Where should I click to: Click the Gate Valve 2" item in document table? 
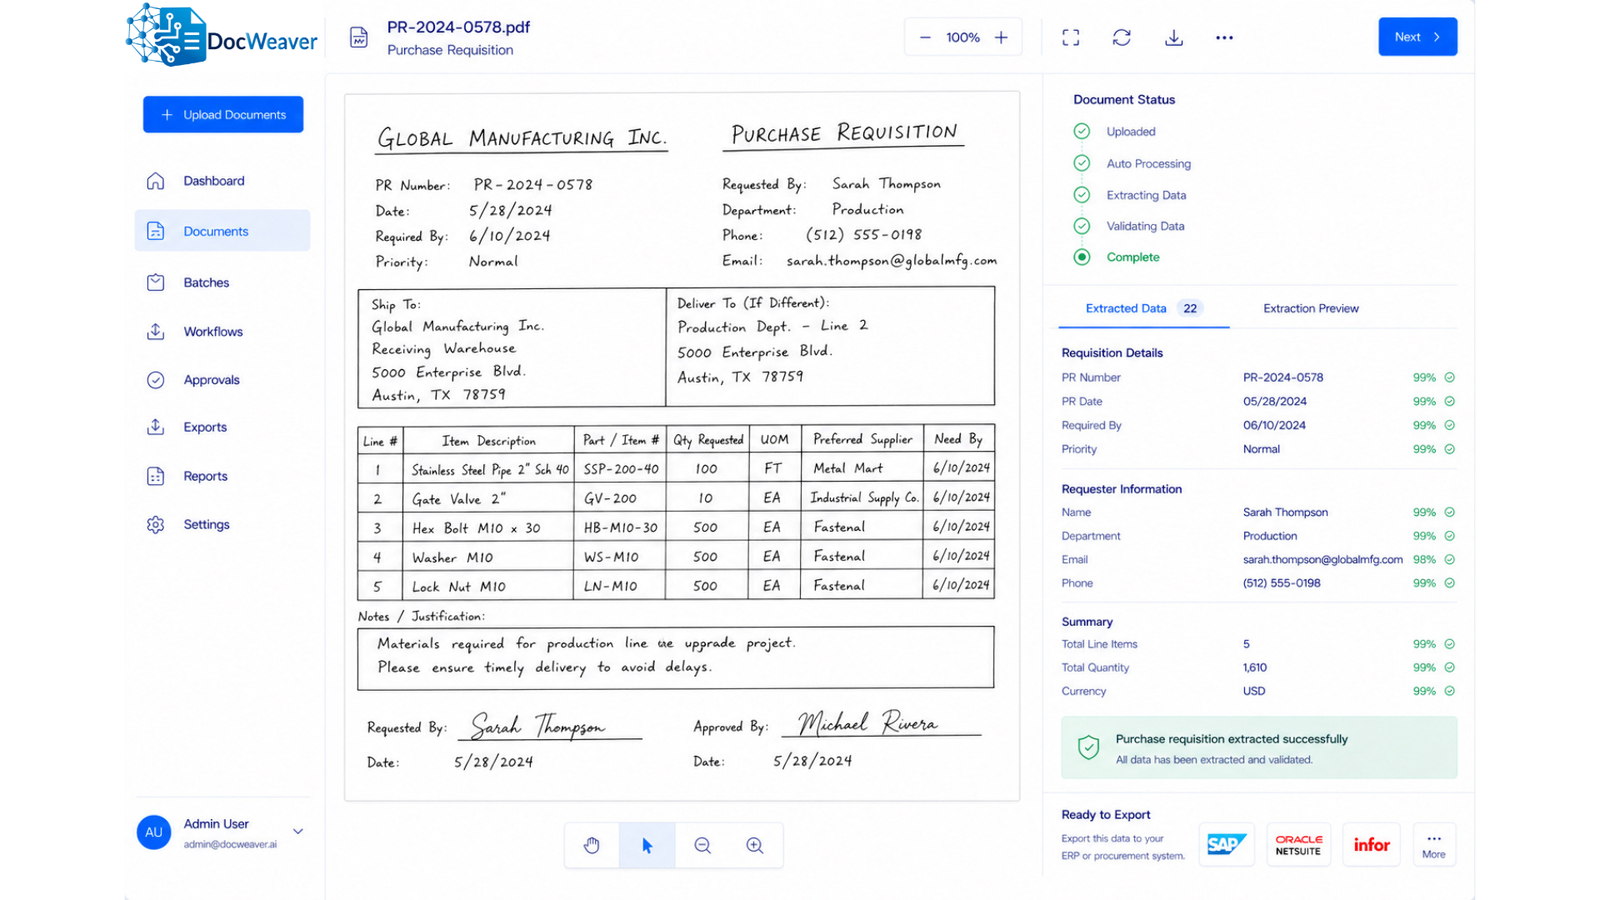coord(459,498)
